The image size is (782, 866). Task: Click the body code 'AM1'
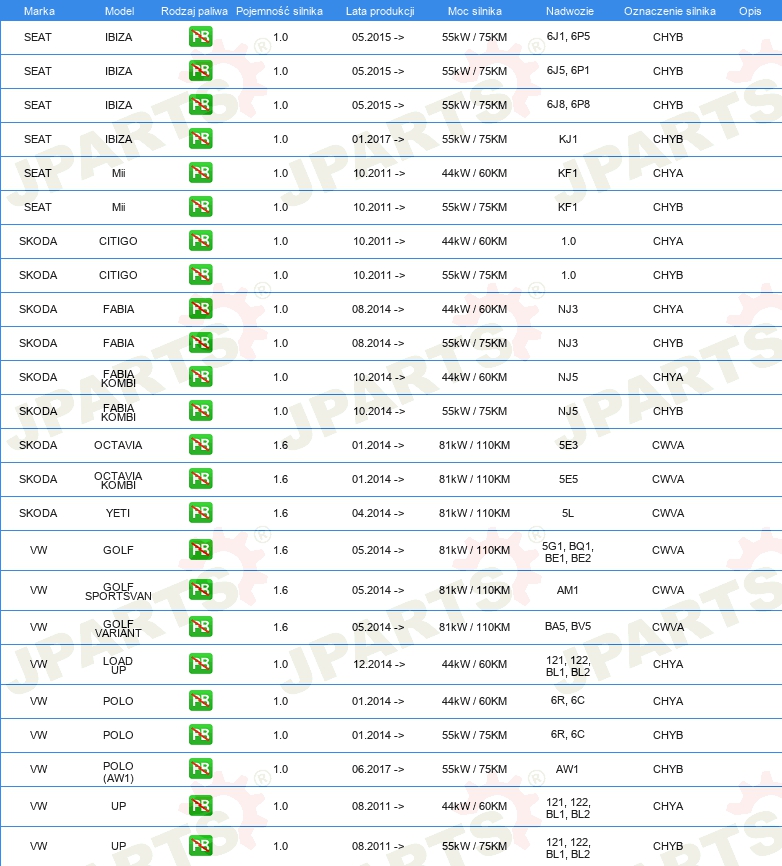[568, 590]
